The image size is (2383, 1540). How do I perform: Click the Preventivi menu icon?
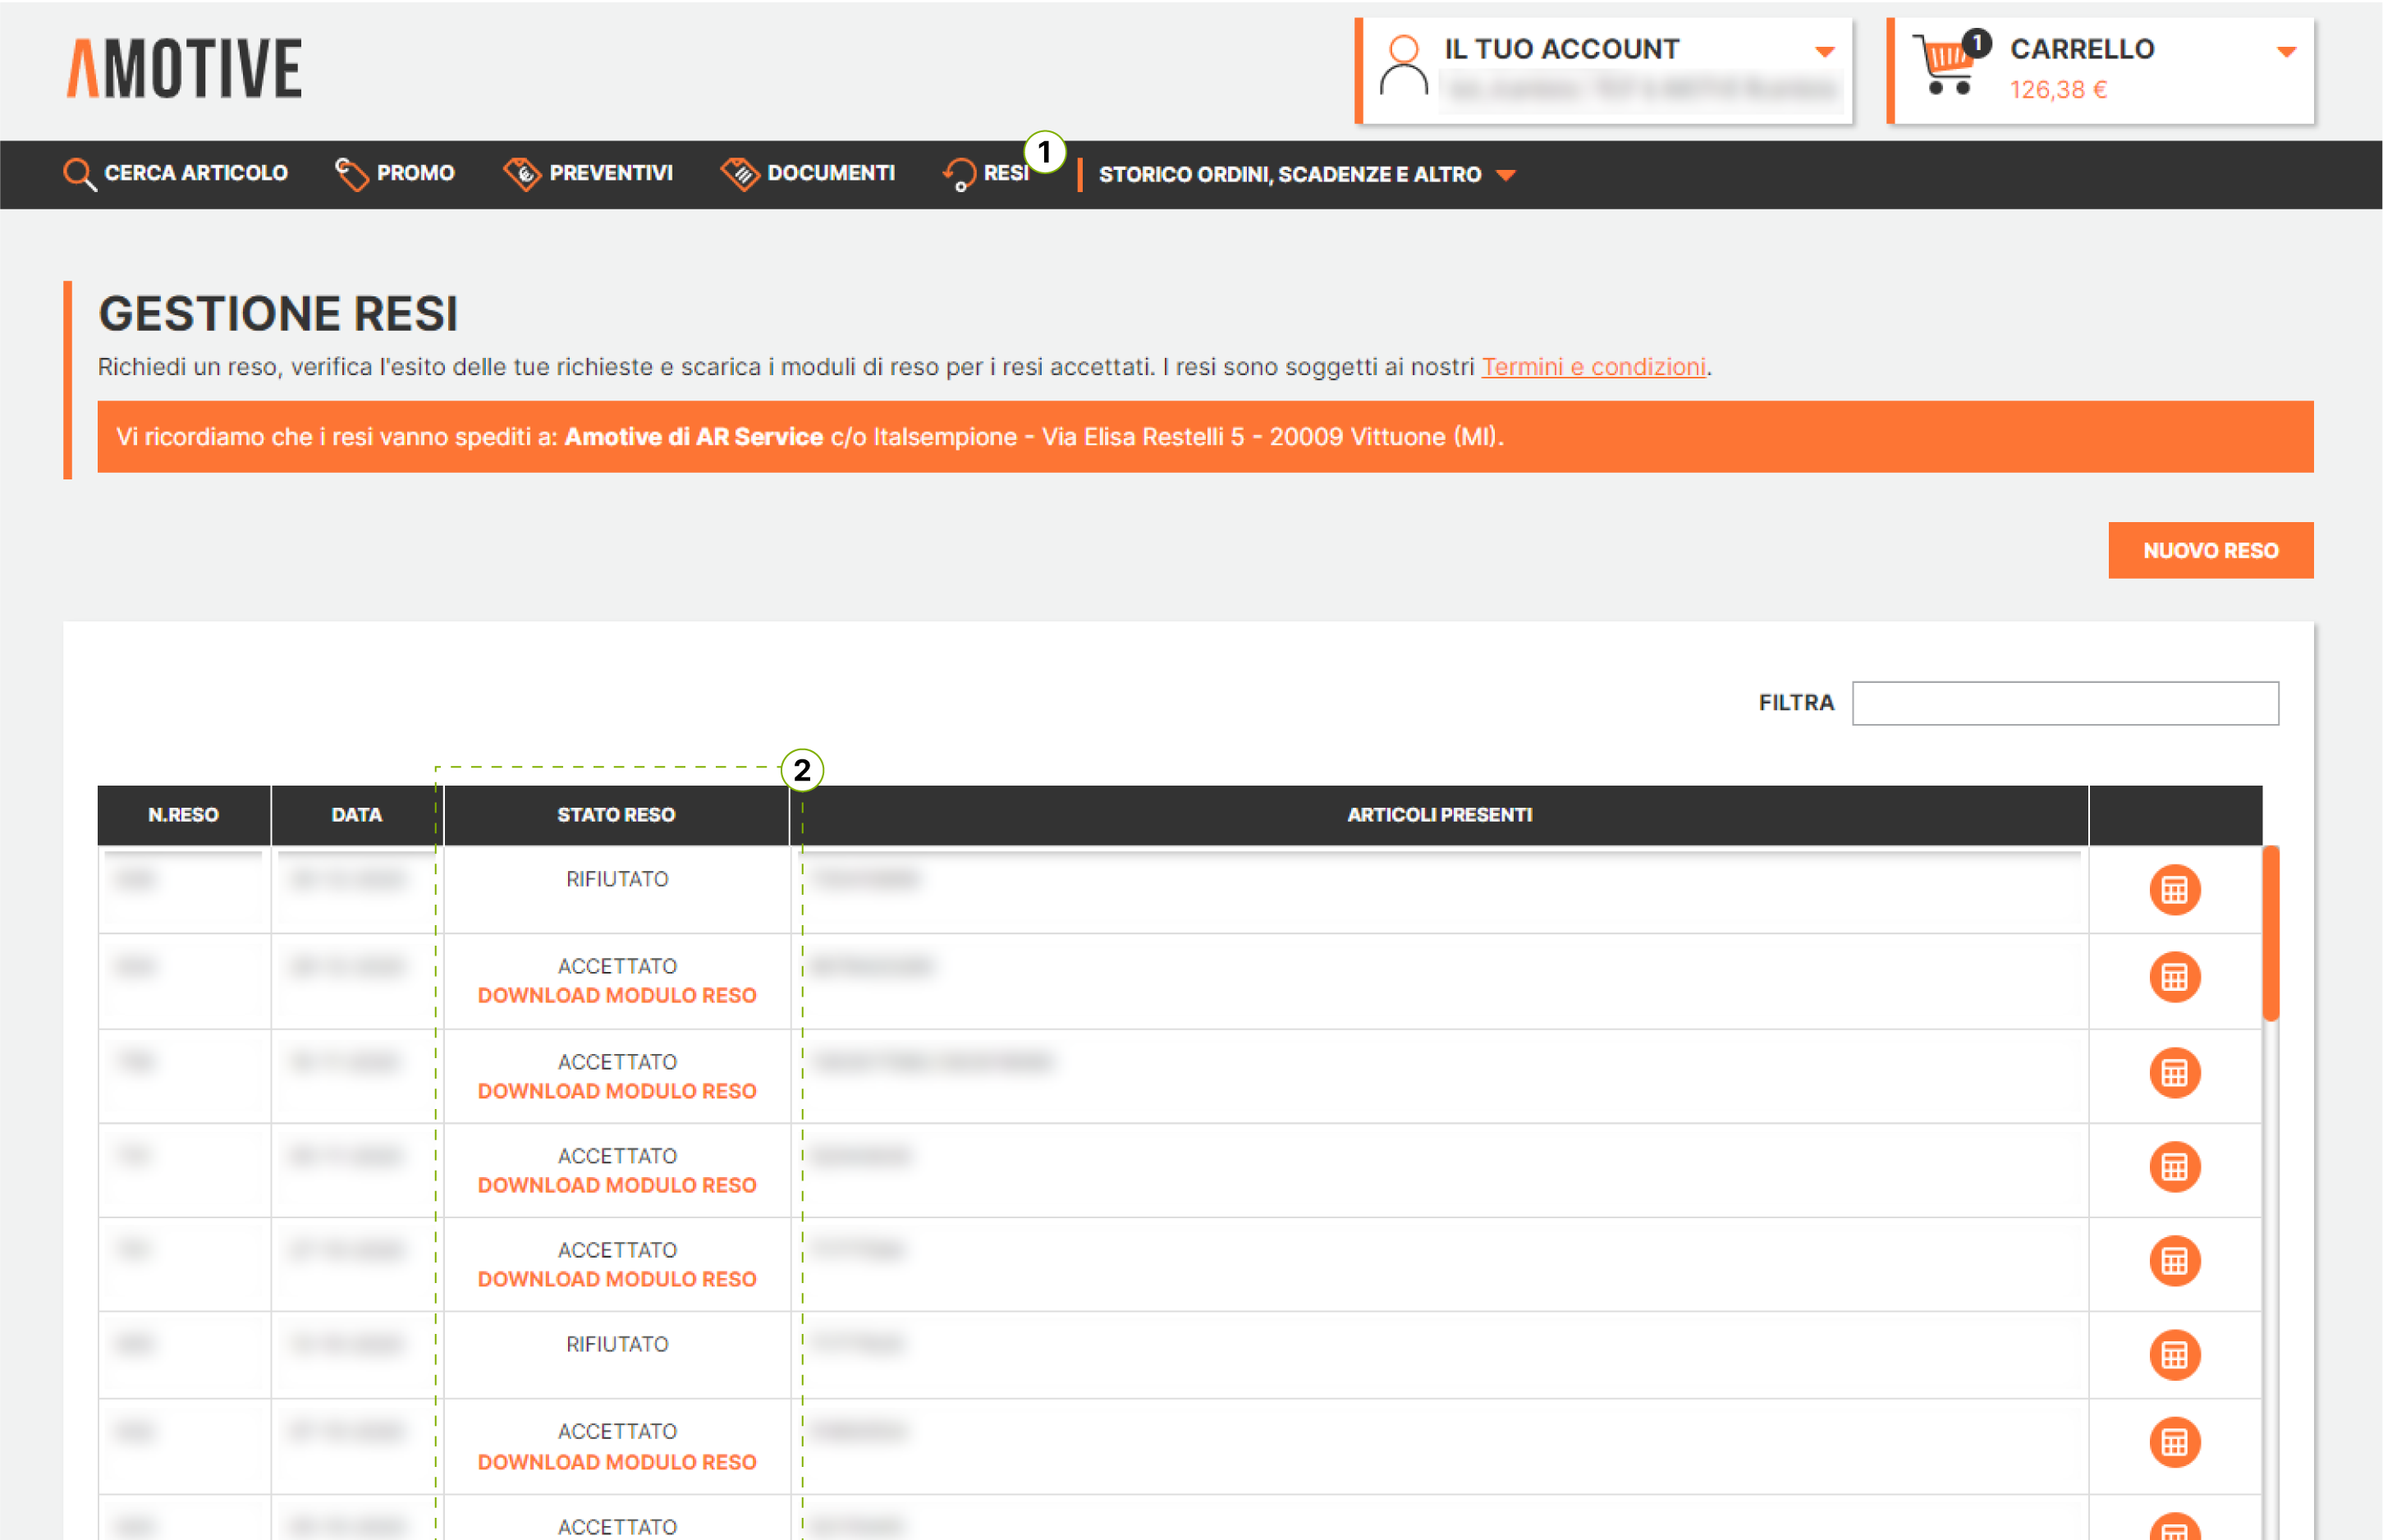(522, 174)
